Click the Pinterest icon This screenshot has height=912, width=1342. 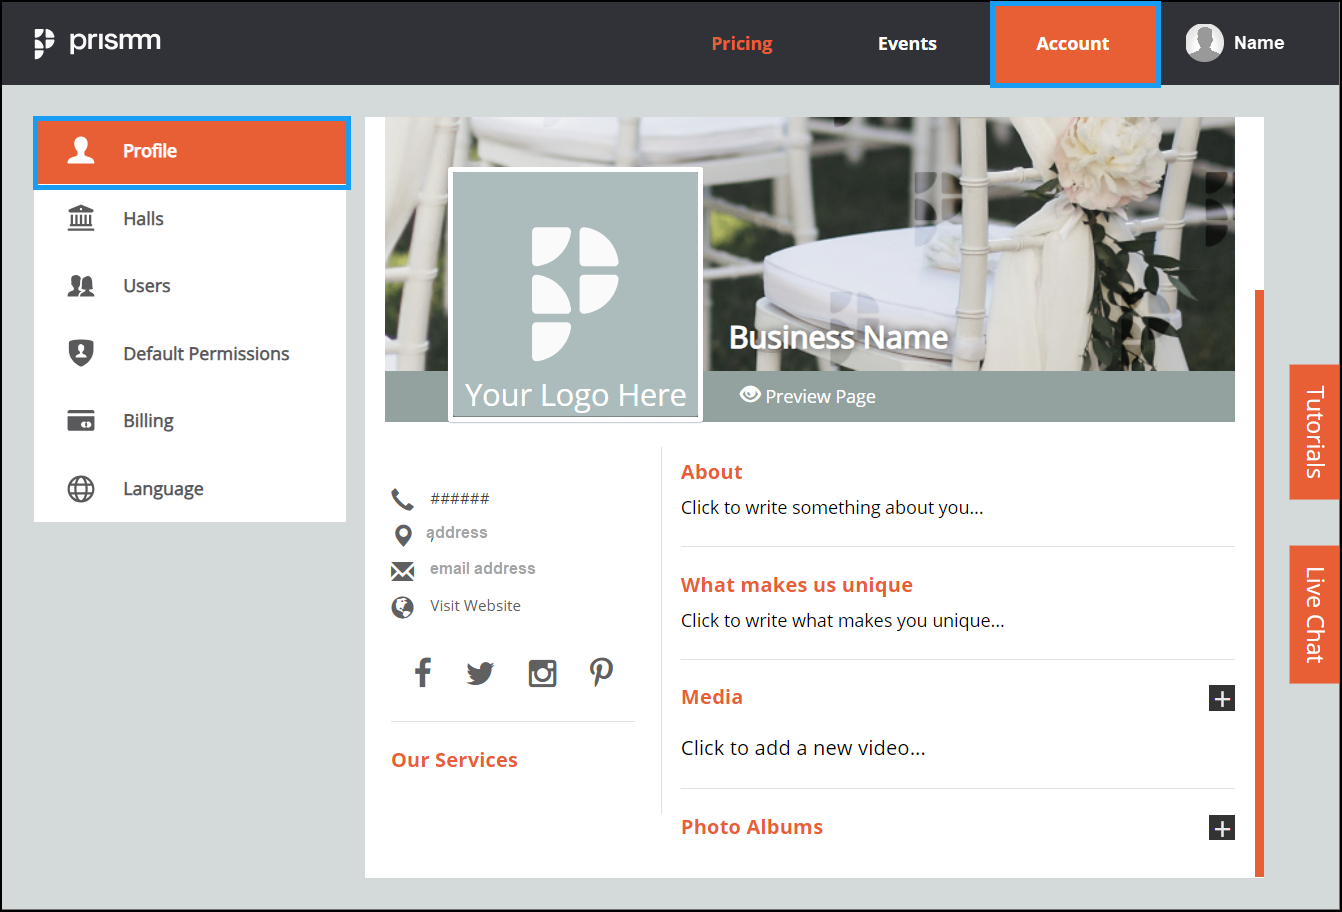tap(601, 672)
